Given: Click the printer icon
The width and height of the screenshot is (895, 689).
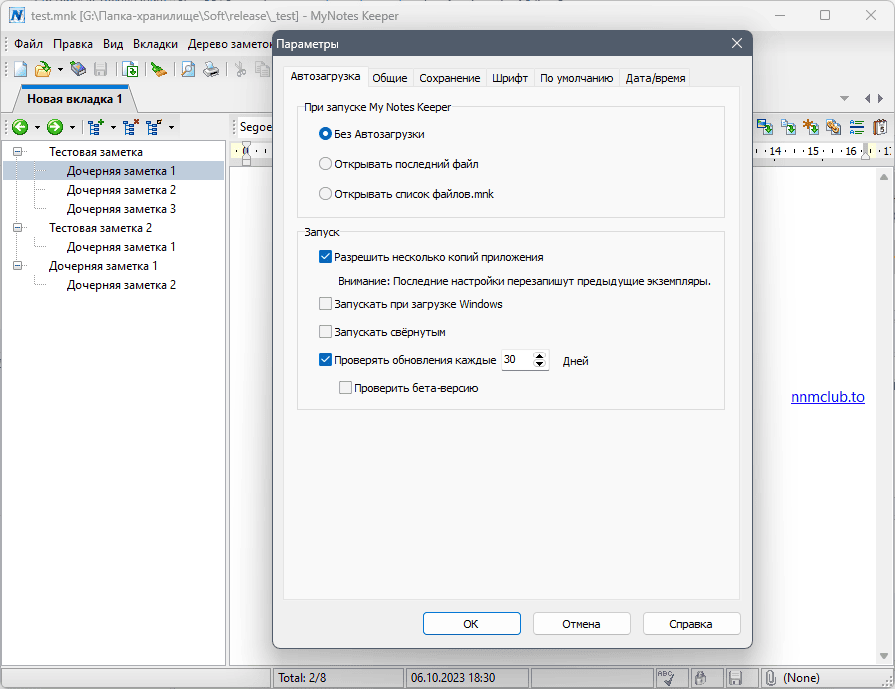Looking at the screenshot, I should pyautogui.click(x=211, y=70).
